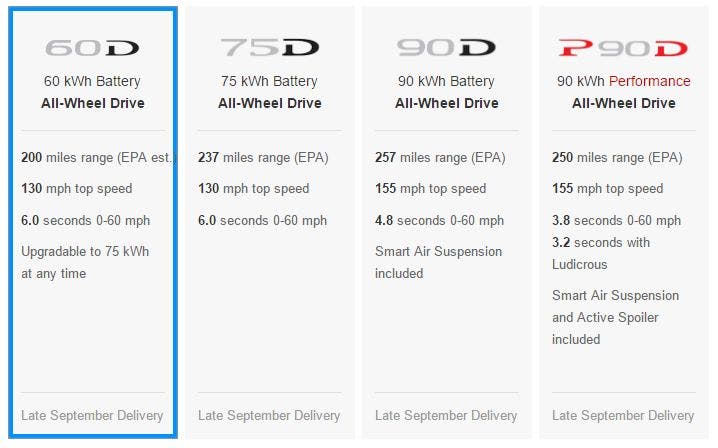Click 90D Smart Air Suspension included
The height and width of the screenshot is (448, 718).
438,262
